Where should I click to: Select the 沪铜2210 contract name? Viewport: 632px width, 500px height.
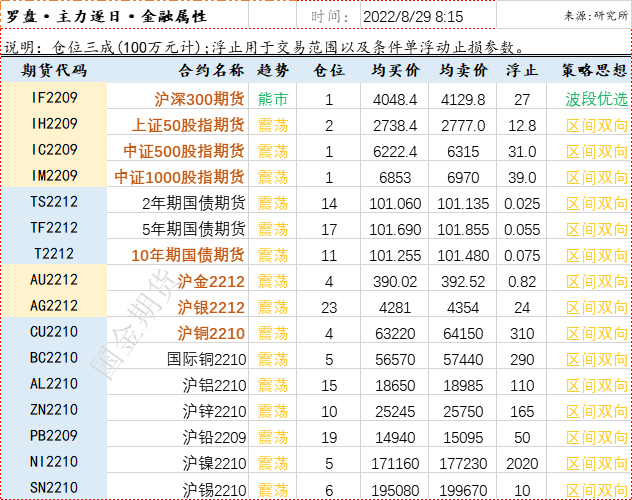pos(211,333)
